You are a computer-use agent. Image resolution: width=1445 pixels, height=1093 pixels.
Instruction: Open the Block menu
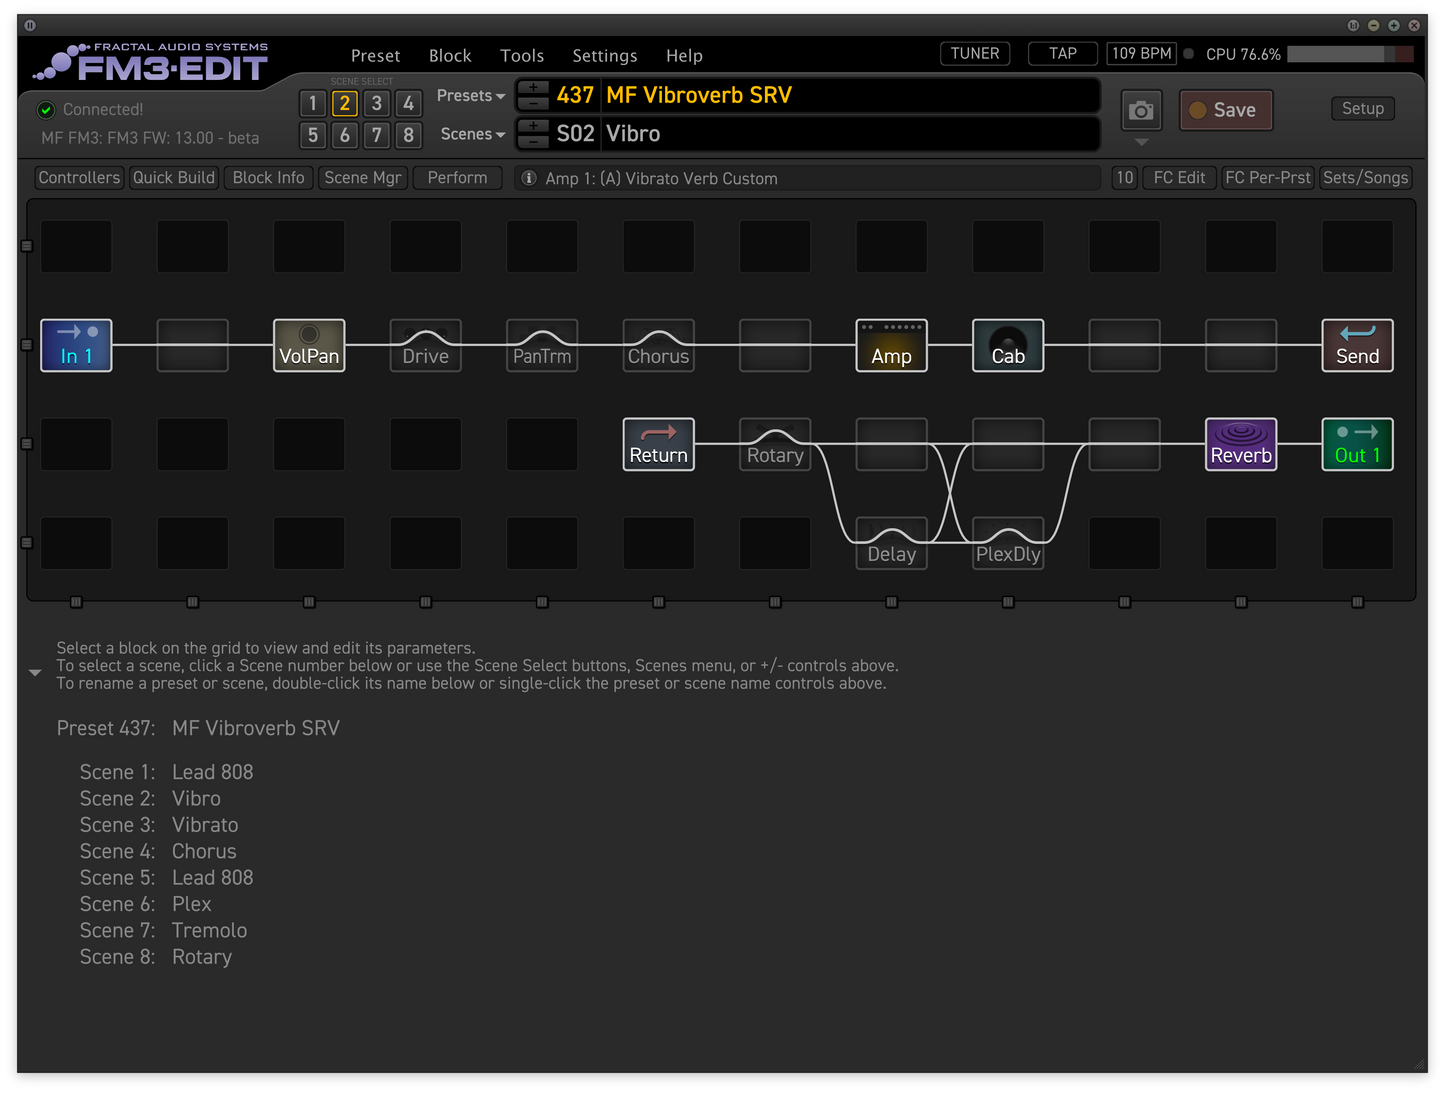[x=450, y=56]
